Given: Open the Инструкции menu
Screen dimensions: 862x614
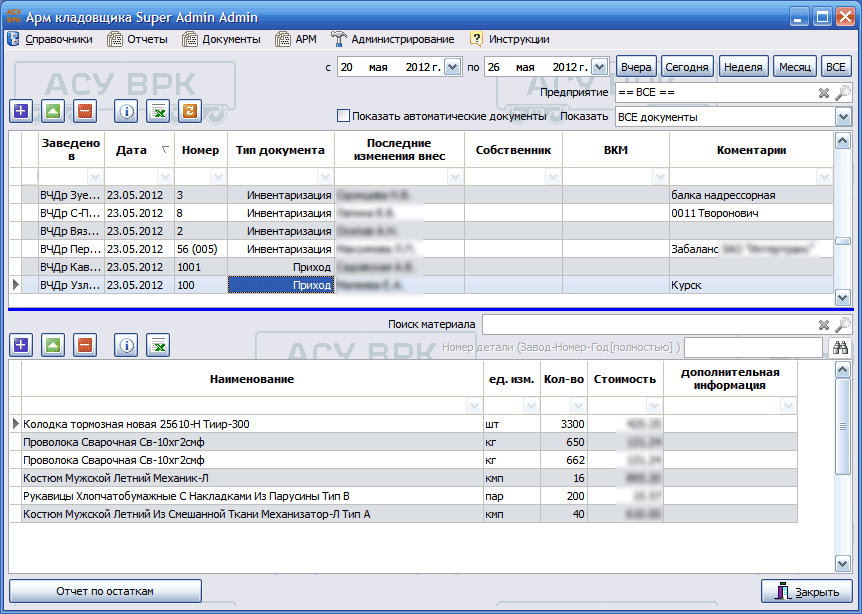Looking at the screenshot, I should 510,40.
